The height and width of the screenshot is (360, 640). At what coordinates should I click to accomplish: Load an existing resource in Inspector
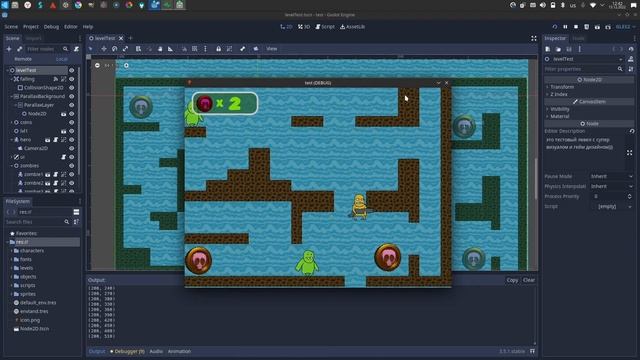pyautogui.click(x=558, y=49)
